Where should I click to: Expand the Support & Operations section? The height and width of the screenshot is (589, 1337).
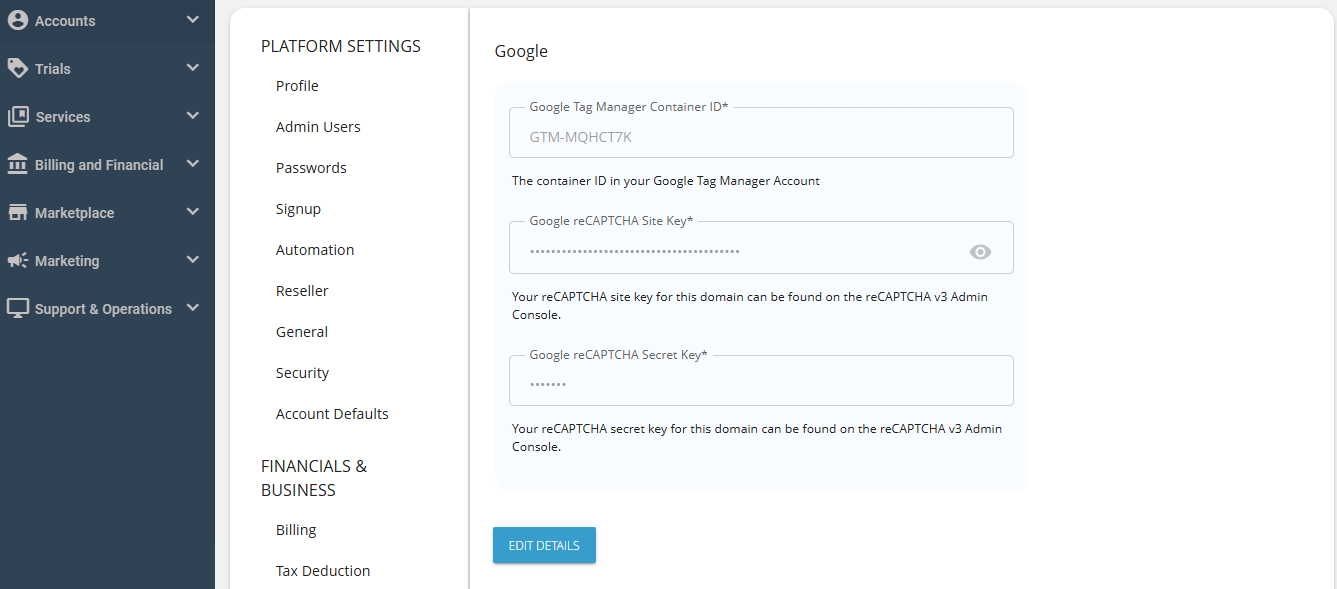click(193, 308)
